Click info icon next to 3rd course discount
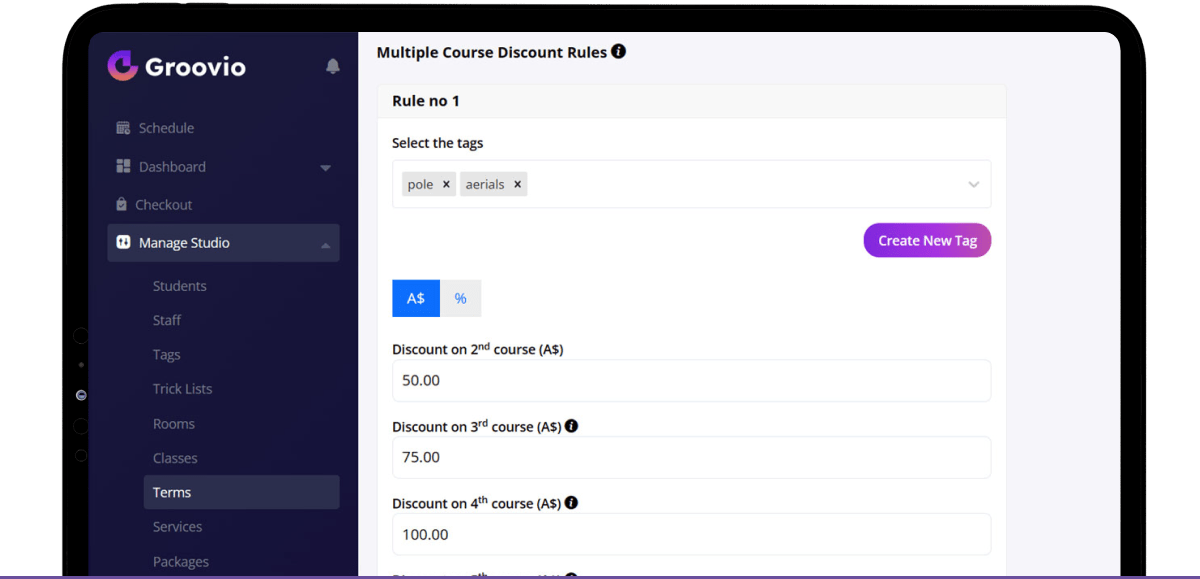 pos(571,426)
